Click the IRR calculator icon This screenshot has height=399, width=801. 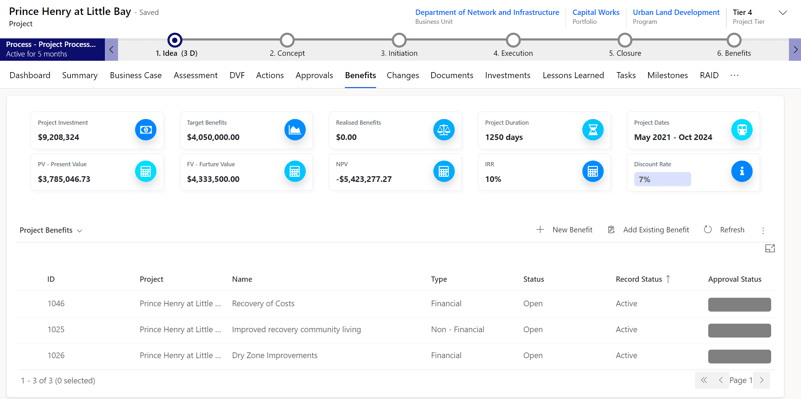click(x=593, y=172)
